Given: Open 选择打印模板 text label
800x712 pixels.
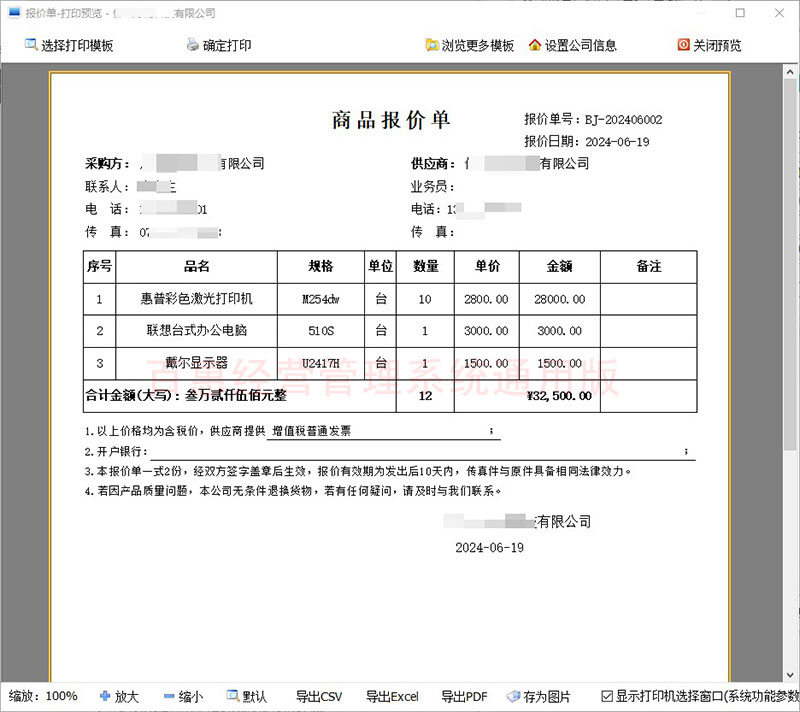Looking at the screenshot, I should [x=77, y=45].
